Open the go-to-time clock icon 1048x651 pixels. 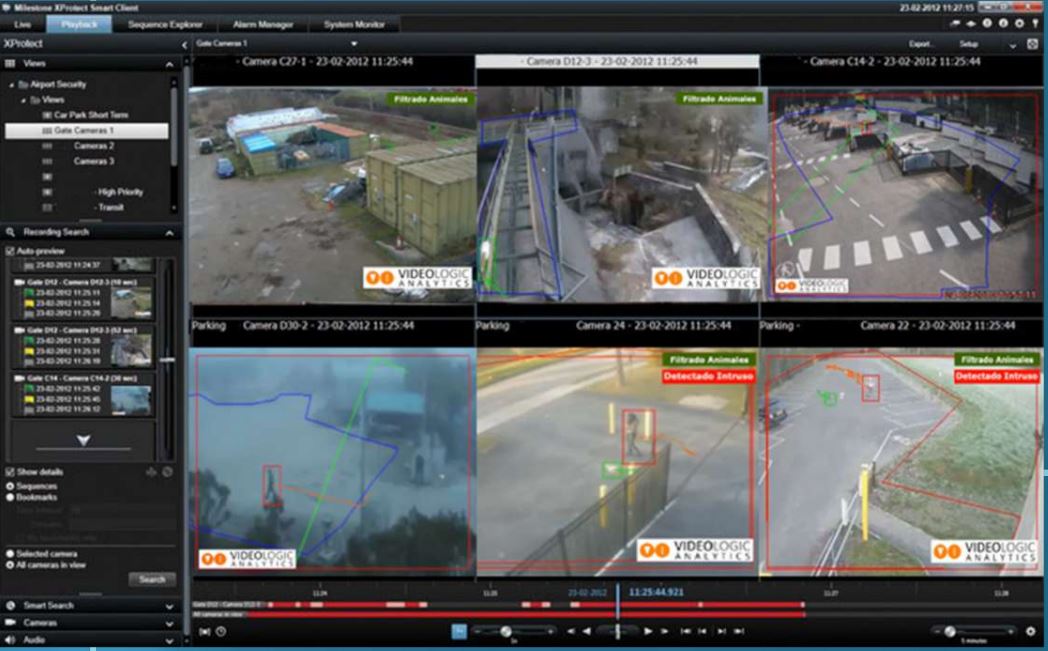(x=221, y=631)
